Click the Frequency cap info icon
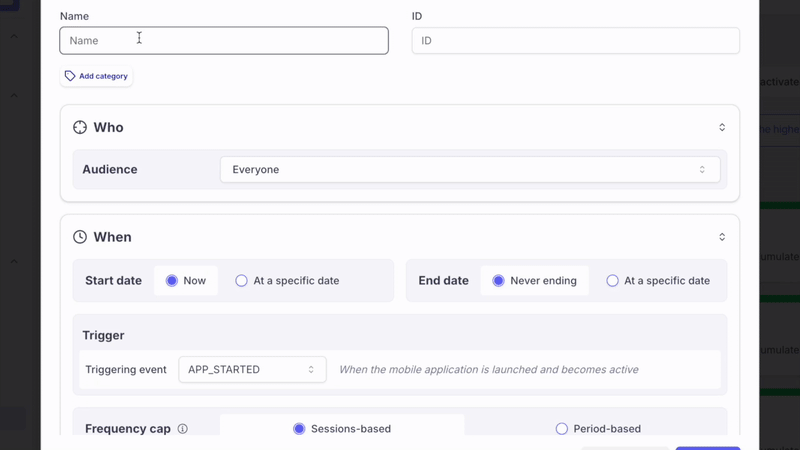Screen dimensions: 800x450 (x=182, y=429)
